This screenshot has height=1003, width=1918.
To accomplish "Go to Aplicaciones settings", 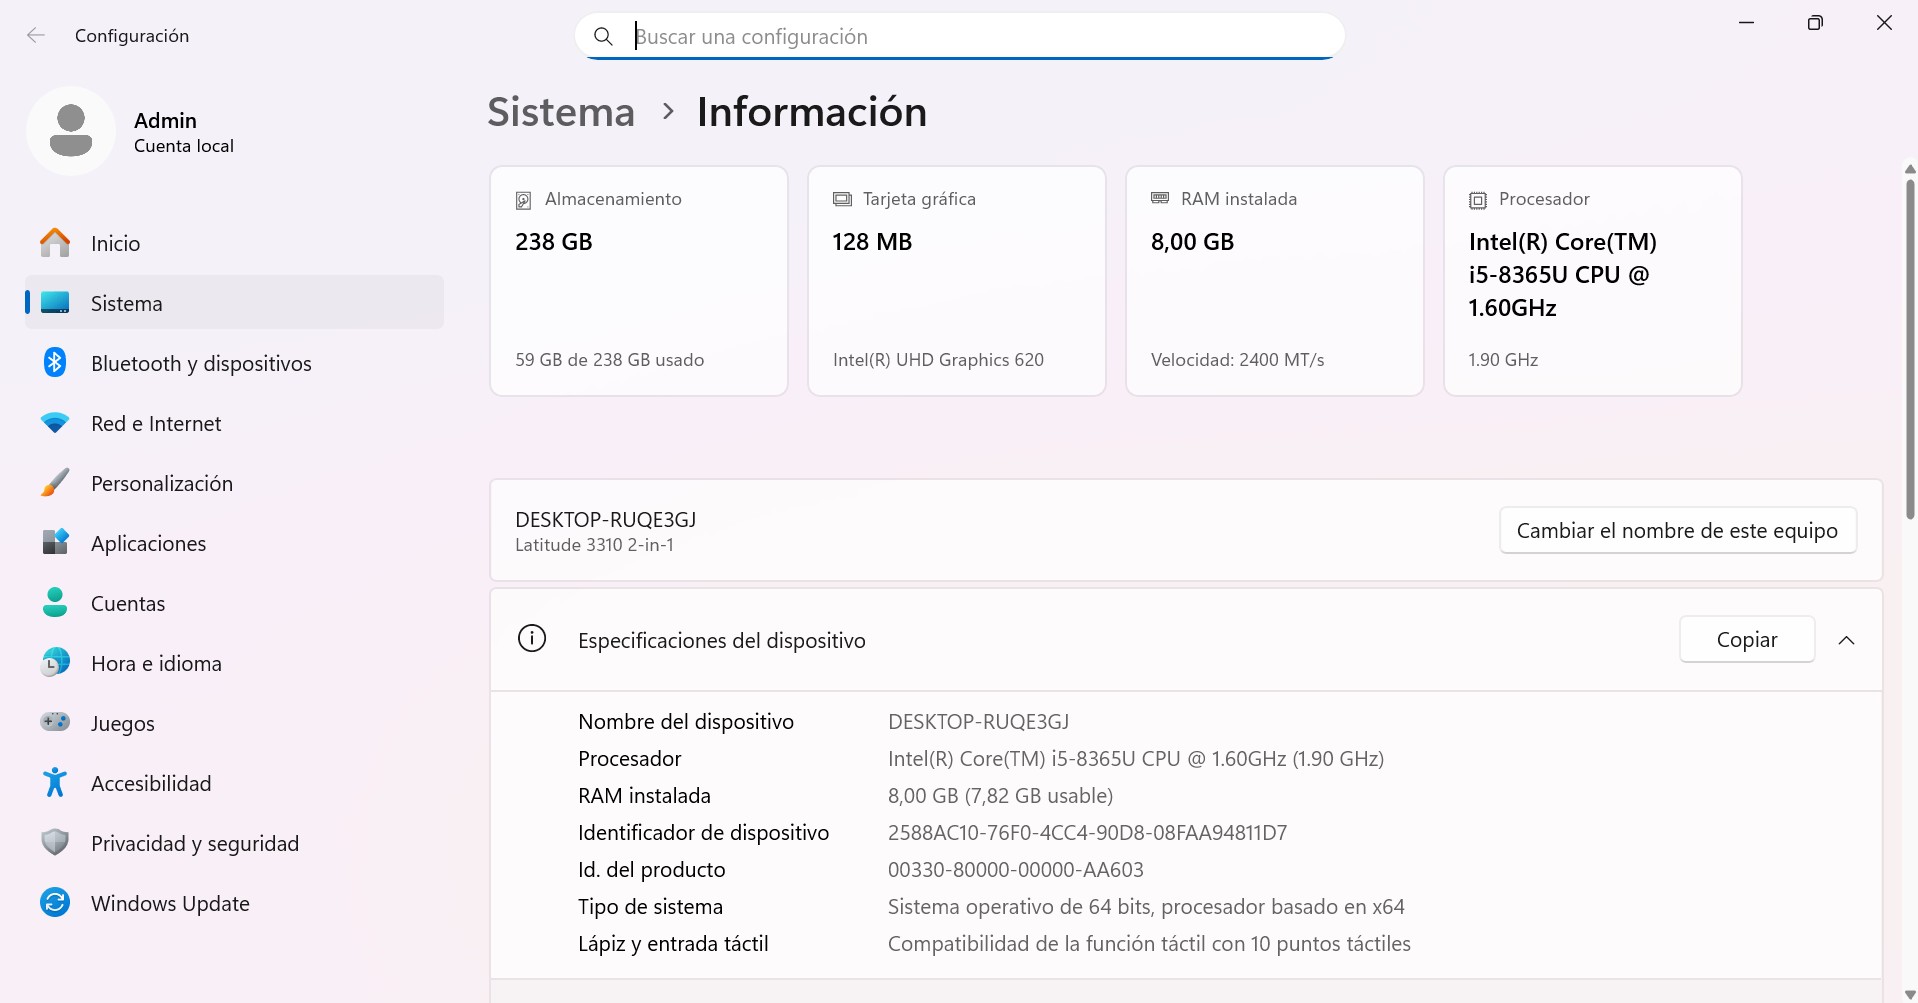I will point(148,543).
